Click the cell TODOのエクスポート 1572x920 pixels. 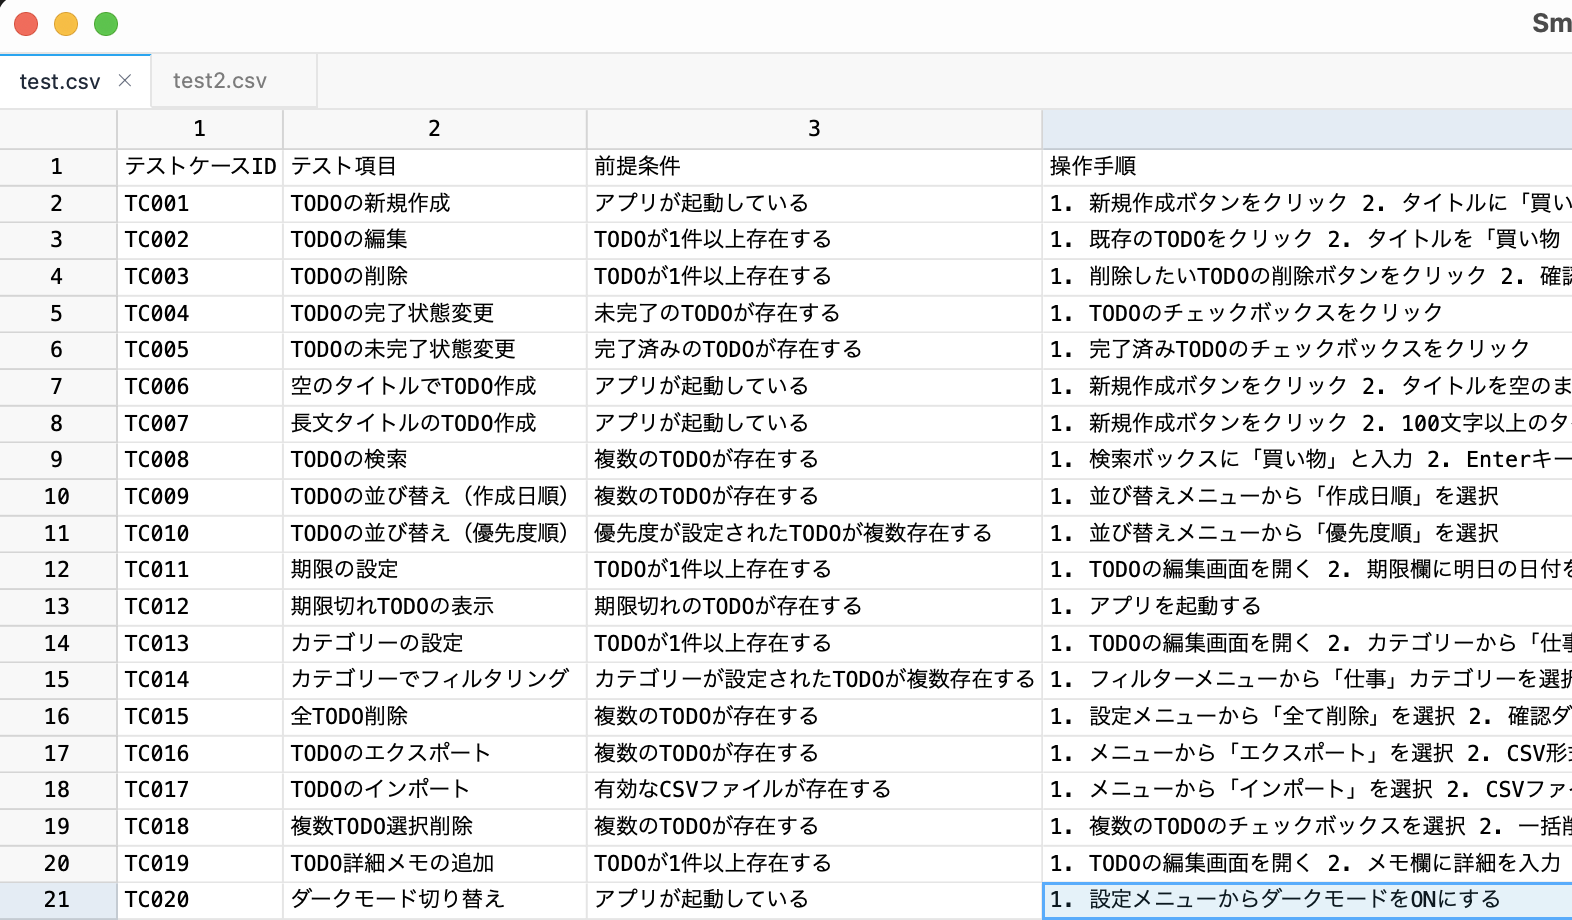point(435,754)
